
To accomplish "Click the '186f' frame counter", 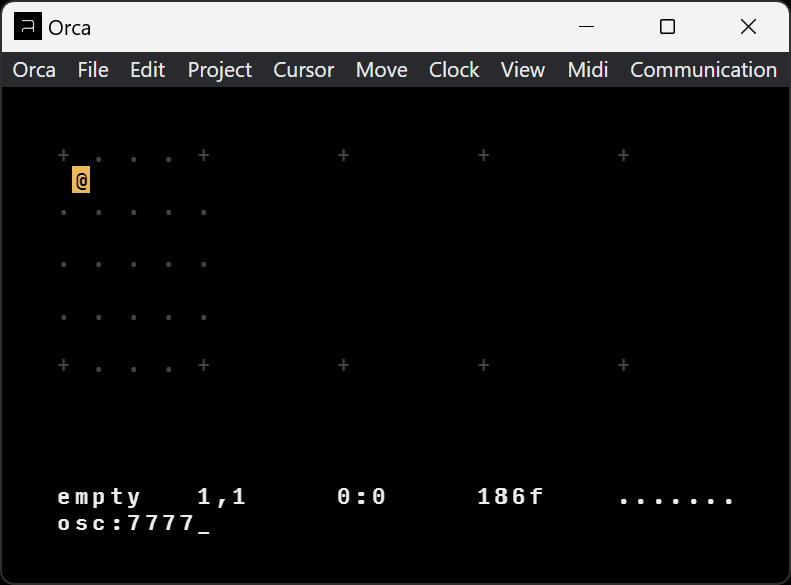I will [510, 497].
